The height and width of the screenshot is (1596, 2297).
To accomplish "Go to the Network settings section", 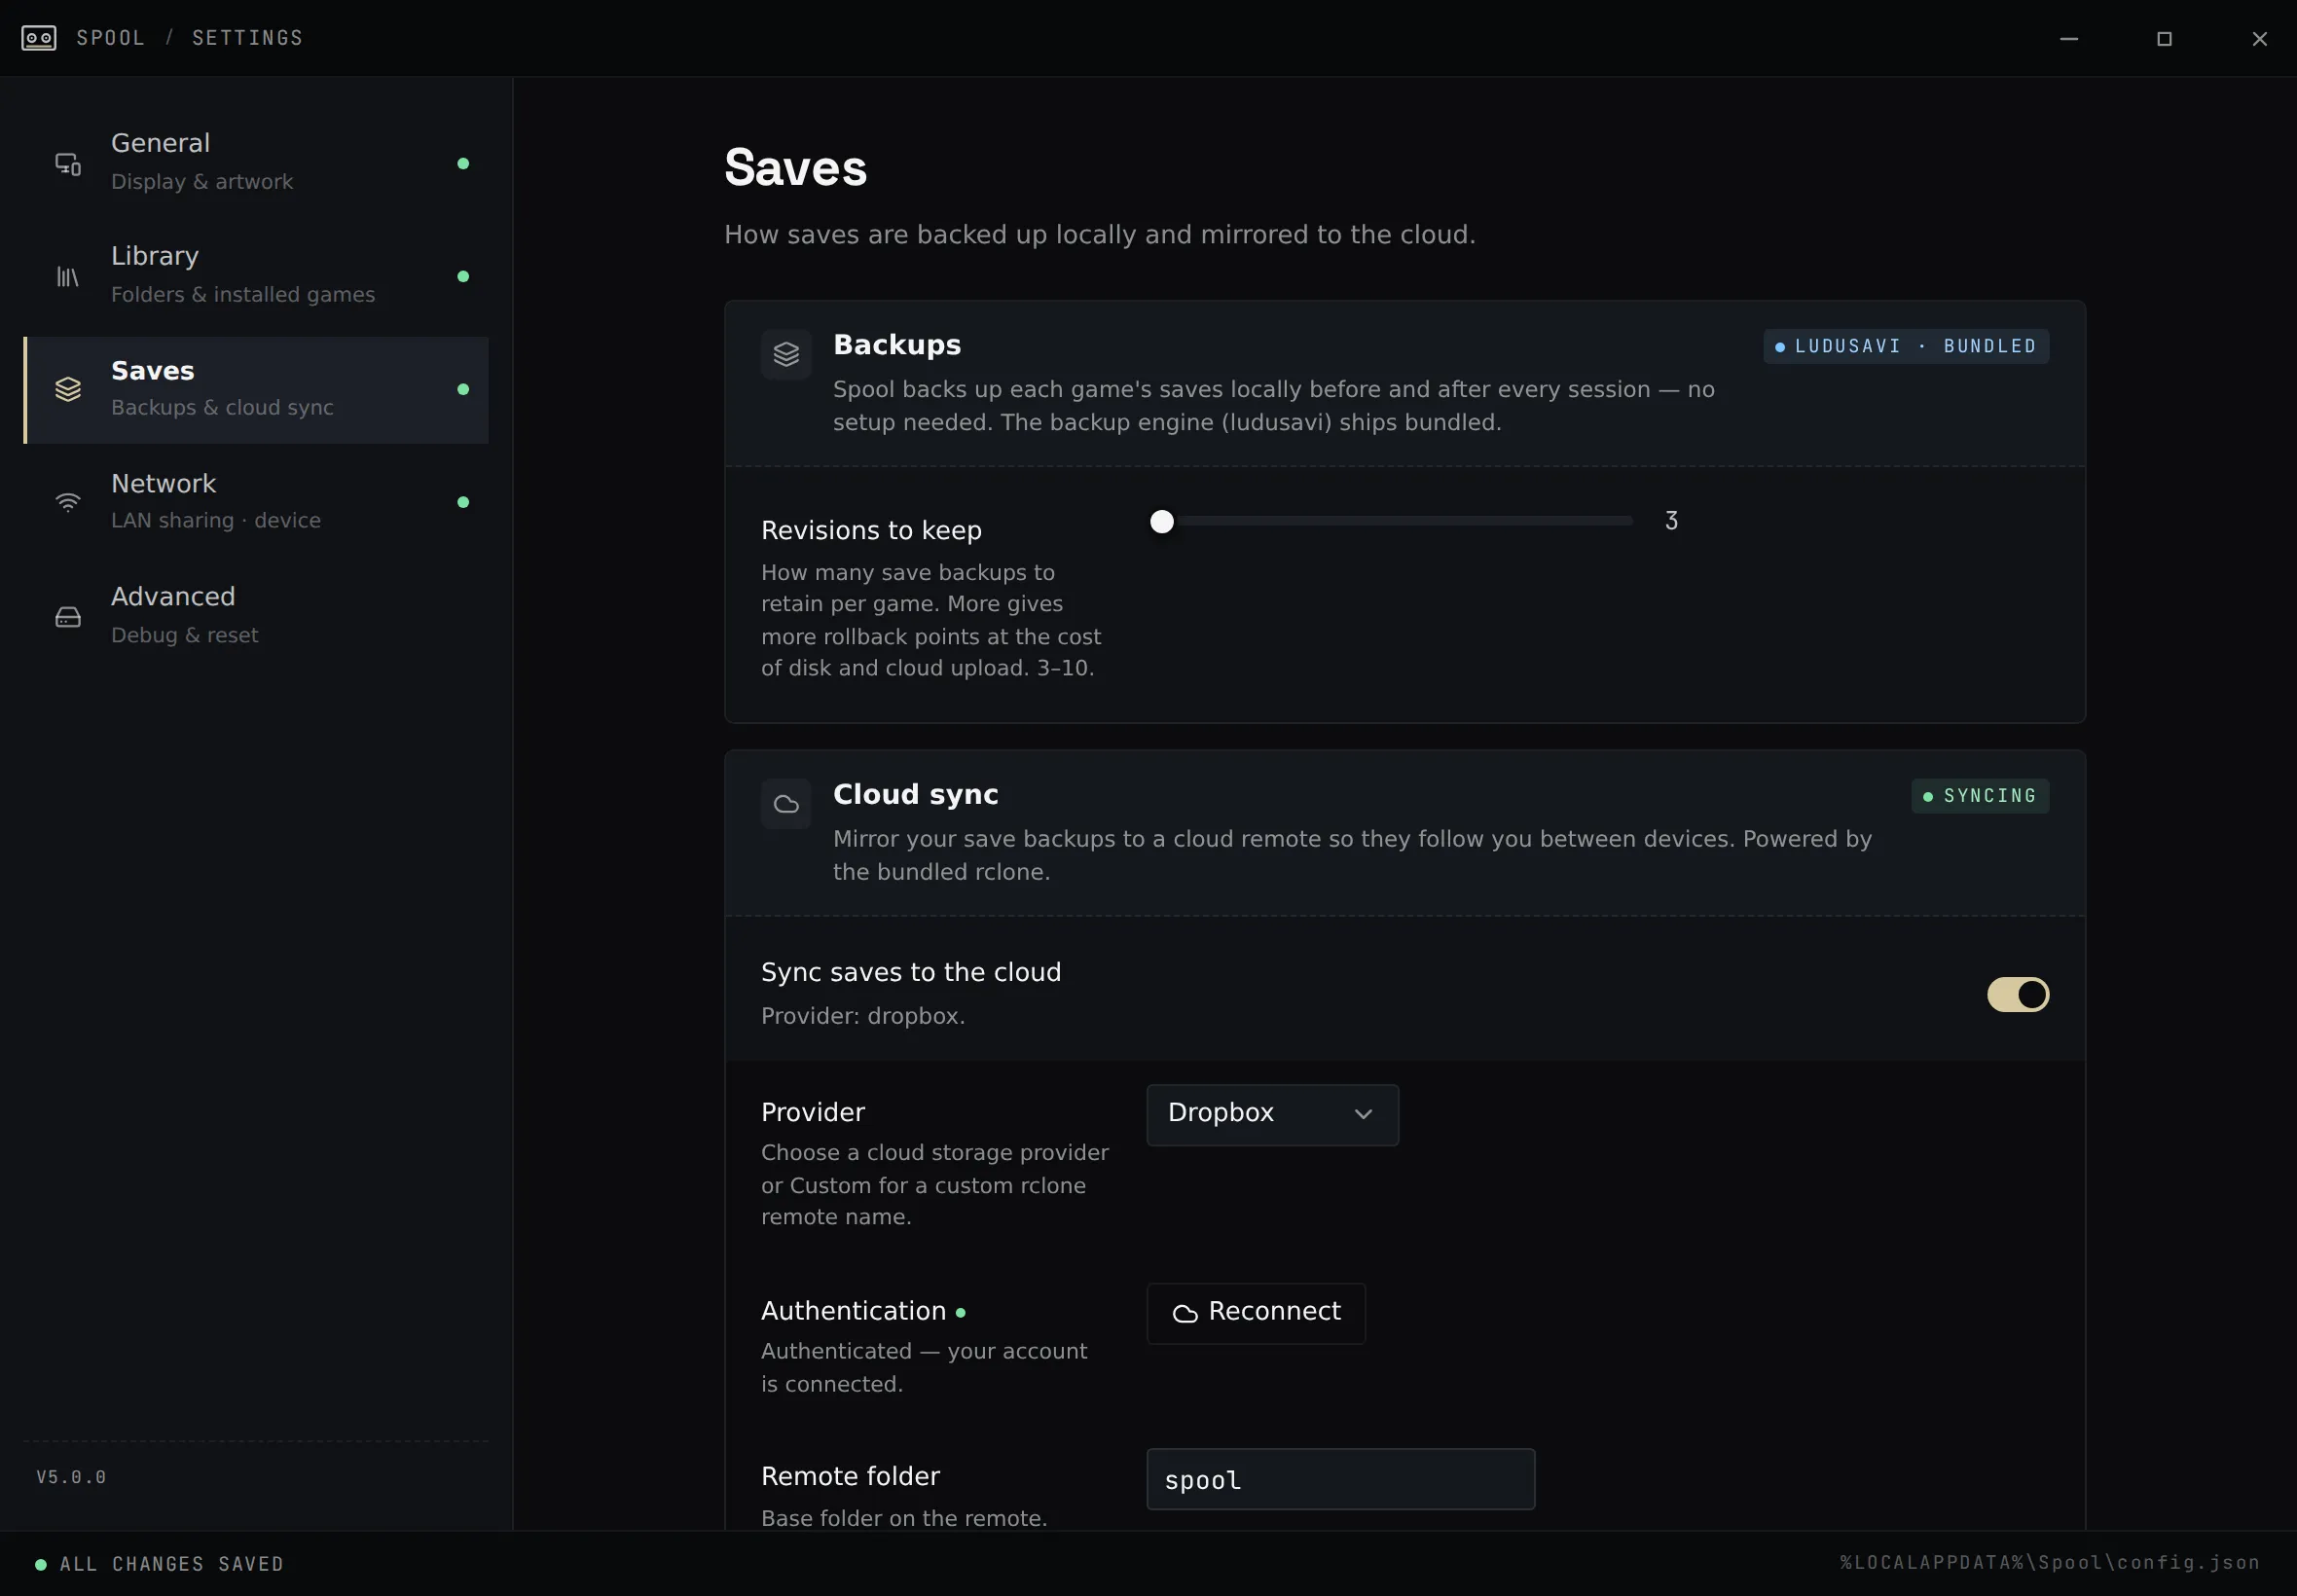I will click(x=256, y=502).
